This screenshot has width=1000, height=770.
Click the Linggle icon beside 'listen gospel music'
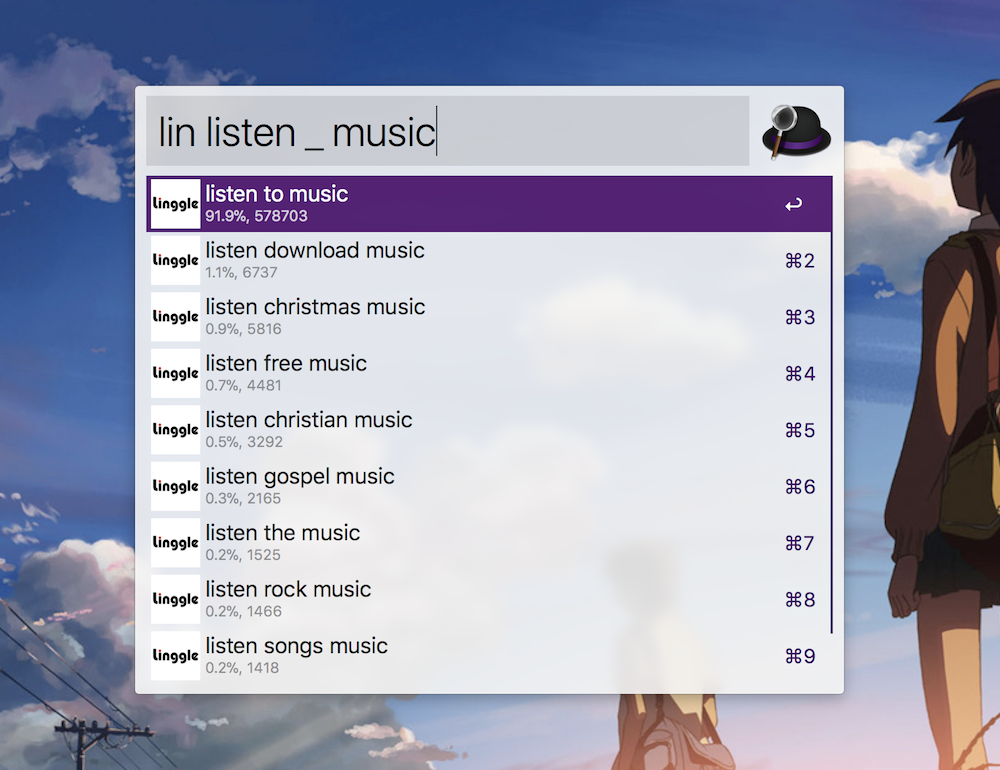(175, 486)
